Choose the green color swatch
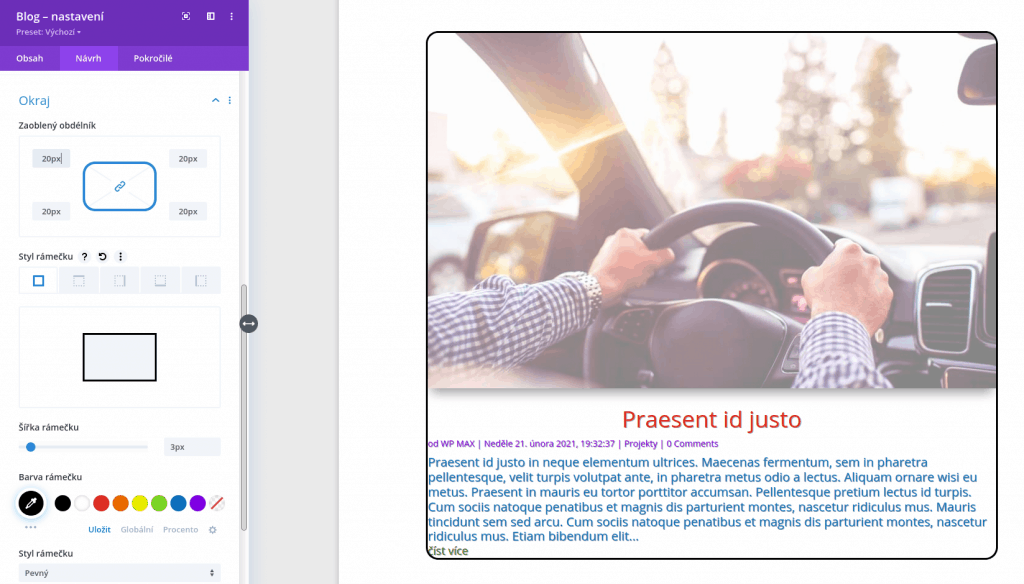Screen dimensions: 1024x584 pos(159,503)
